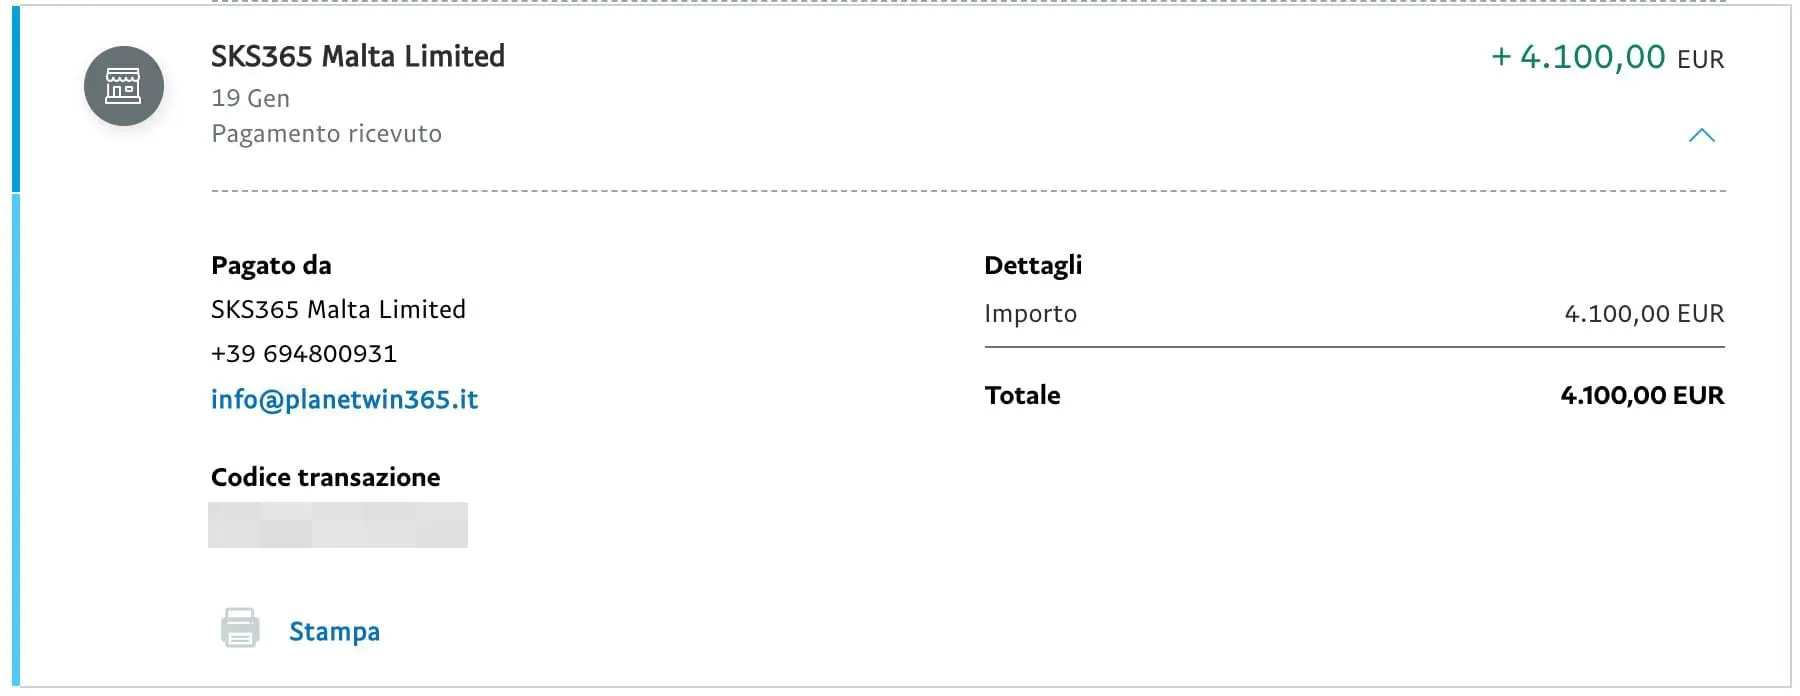Click the printer icon
The width and height of the screenshot is (1800, 696).
(240, 628)
